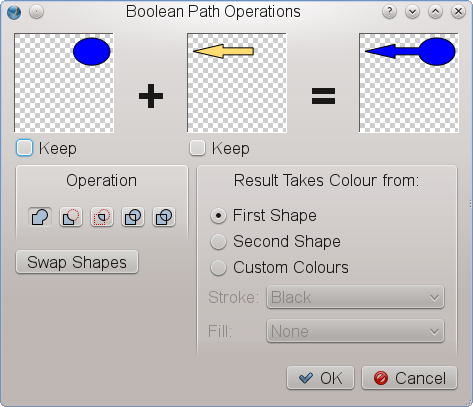The width and height of the screenshot is (473, 407).
Task: Select the last operation icon, Break apart
Action: pos(164,217)
